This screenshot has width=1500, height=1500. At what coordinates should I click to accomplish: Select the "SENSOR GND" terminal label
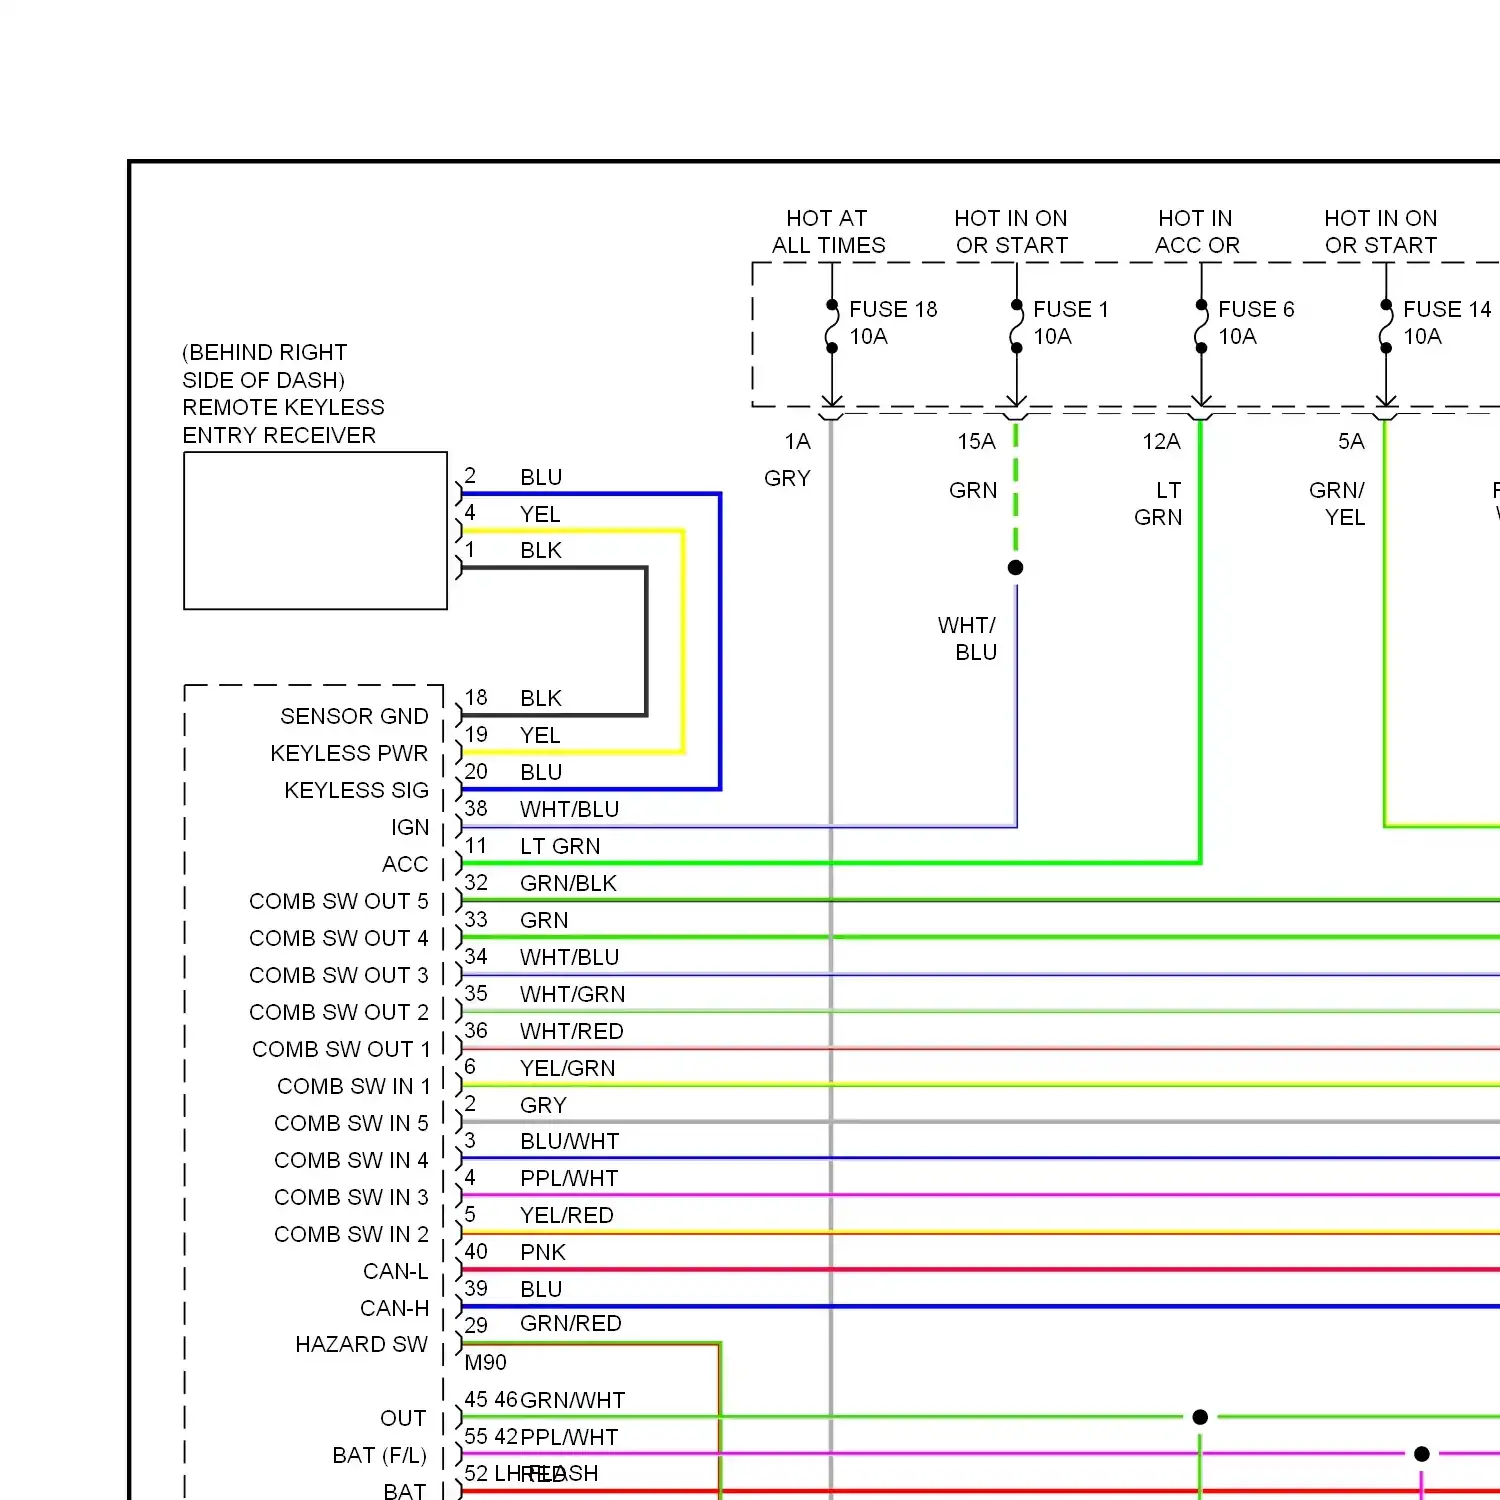click(x=354, y=717)
